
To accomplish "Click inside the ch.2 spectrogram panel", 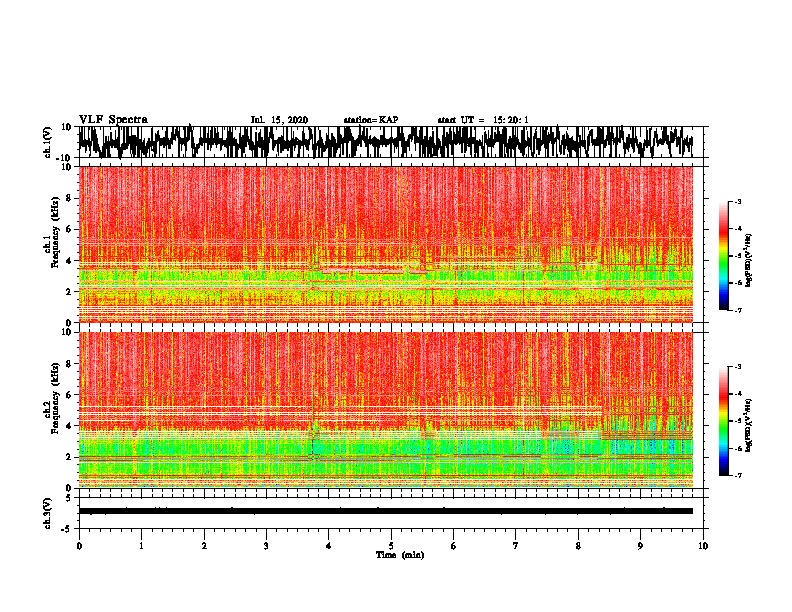I will (x=386, y=410).
